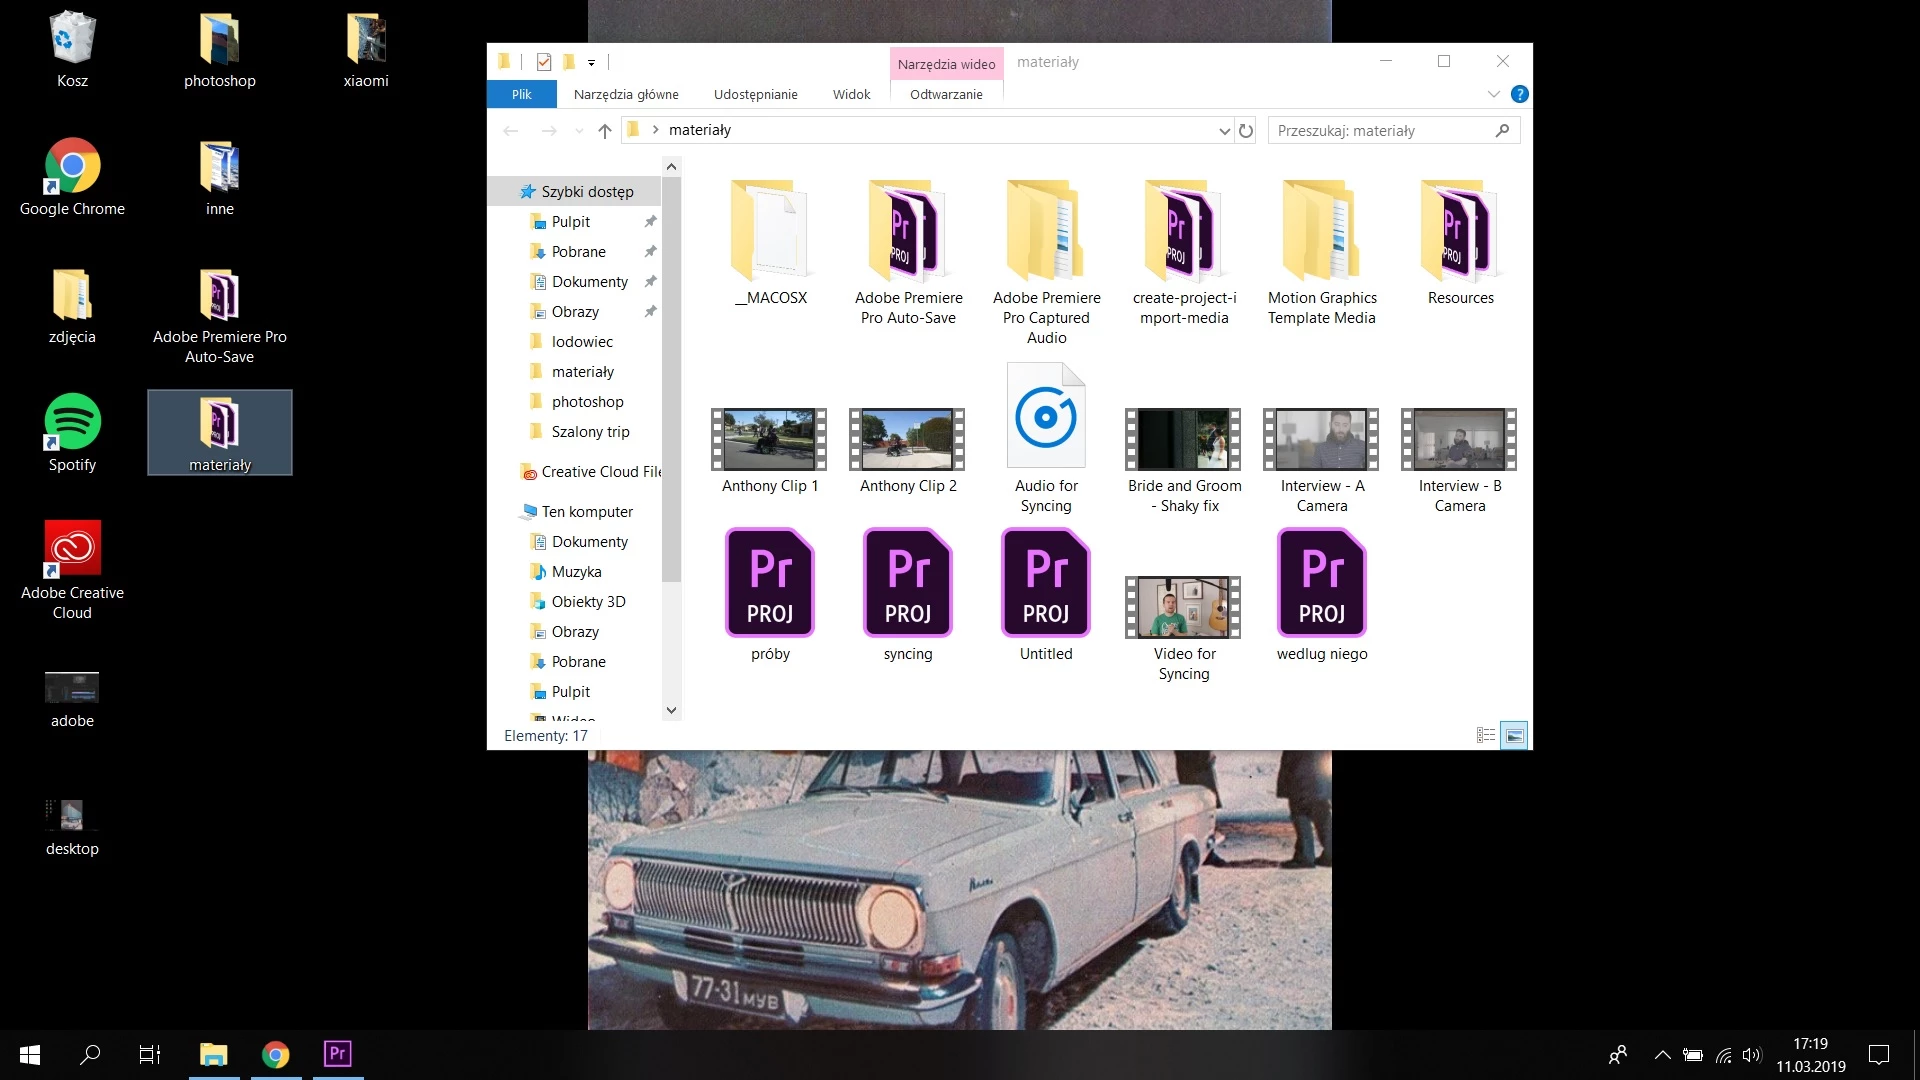Click the refresh button next to address bar

click(1246, 131)
